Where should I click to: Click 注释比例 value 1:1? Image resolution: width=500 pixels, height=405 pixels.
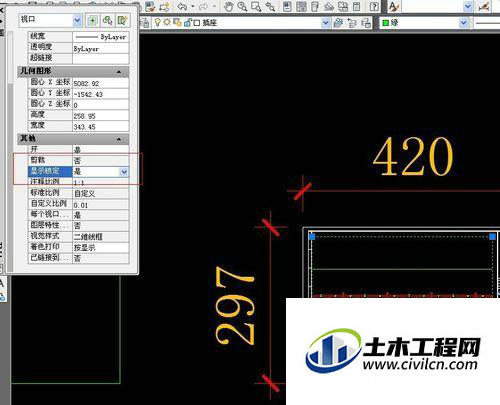(101, 183)
